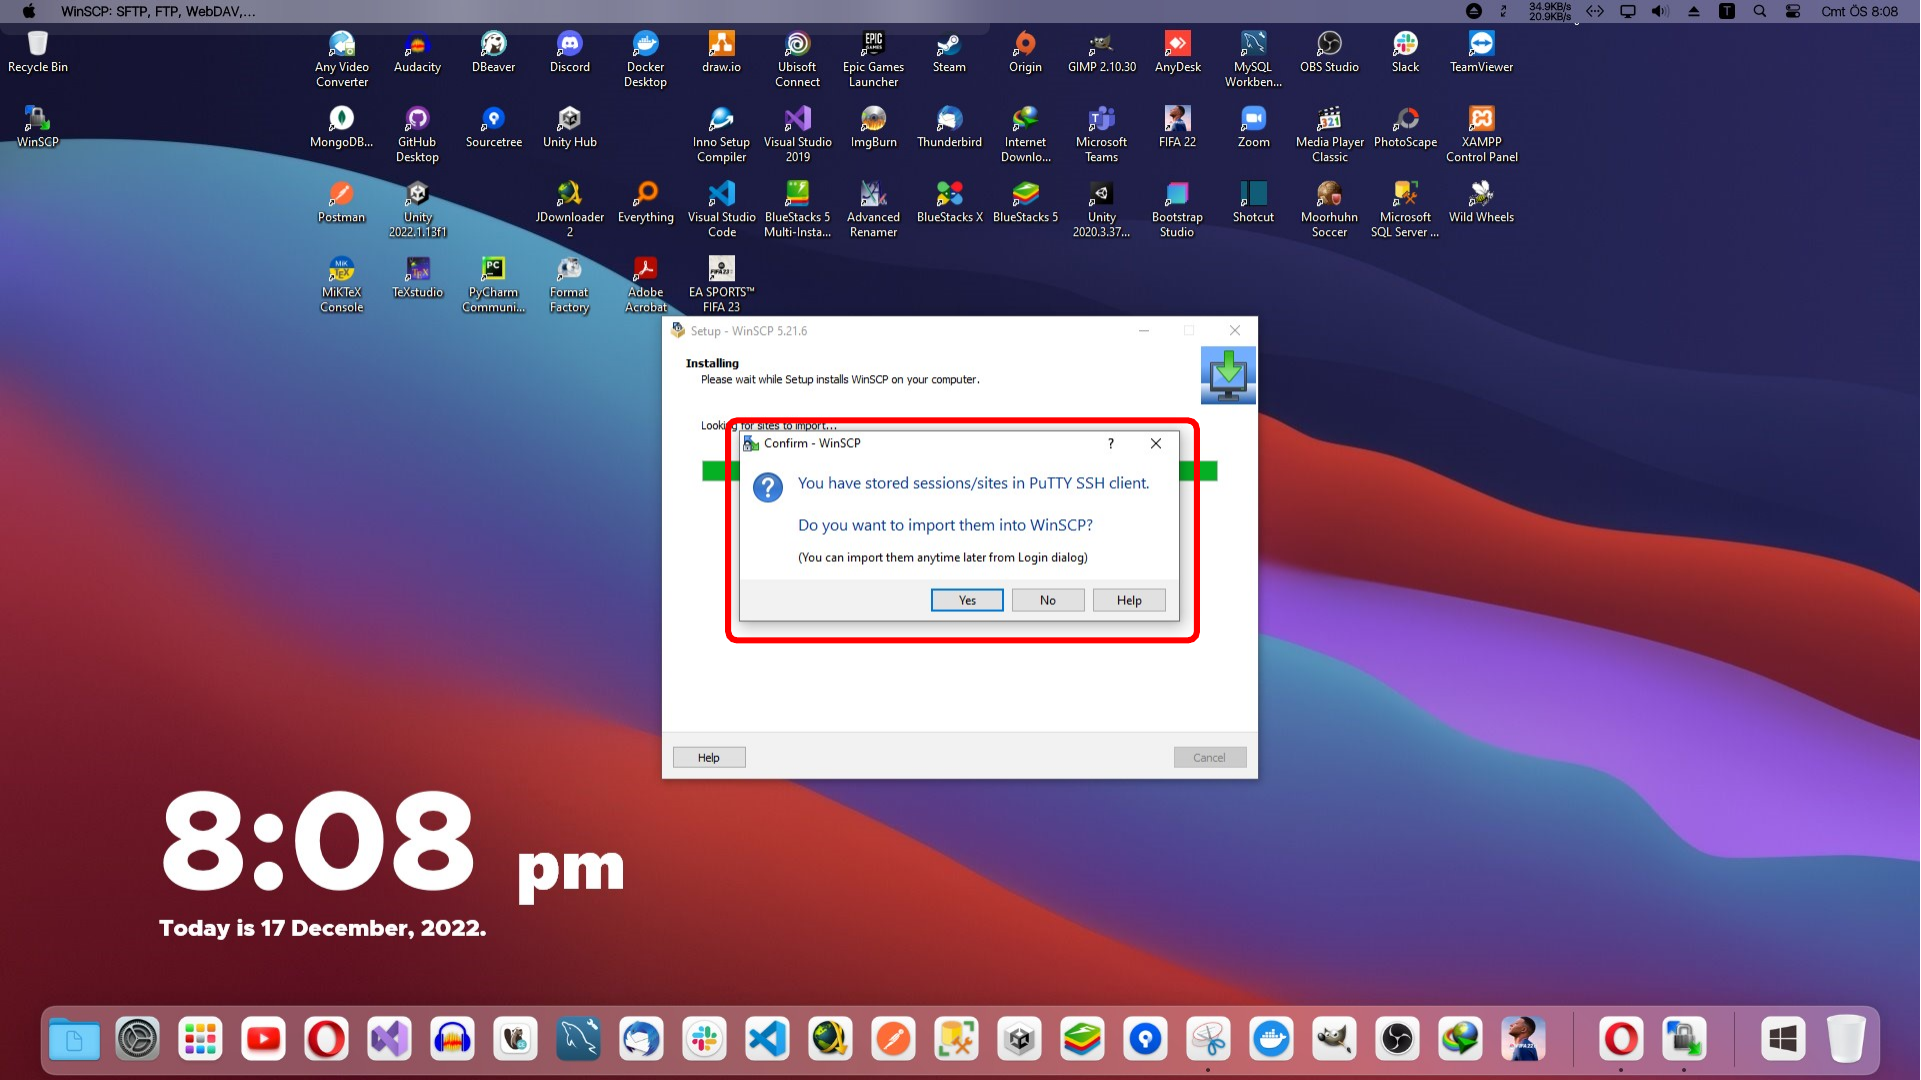Select the XAMPP Control Panel icon
Image resolution: width=1921 pixels, height=1080 pixels.
1482,134
